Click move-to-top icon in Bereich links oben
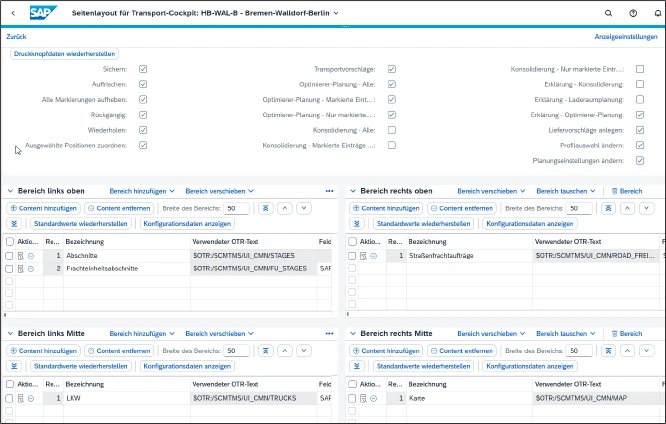This screenshot has height=424, width=666. [264, 208]
